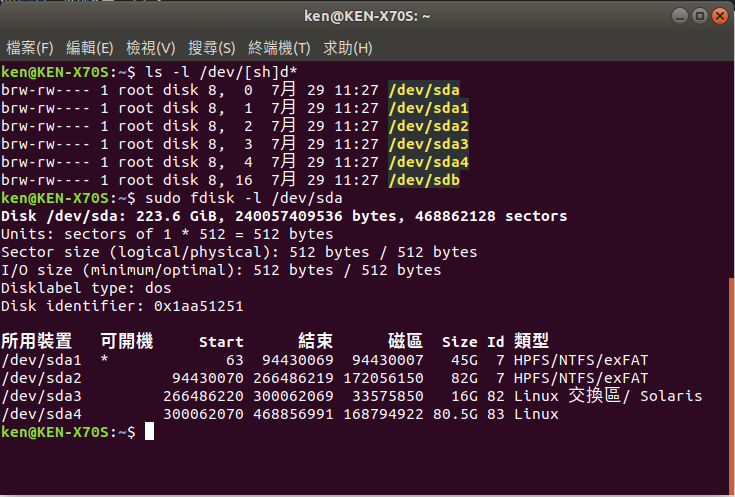Click the 類型 column header
The image size is (735, 497).
(531, 341)
